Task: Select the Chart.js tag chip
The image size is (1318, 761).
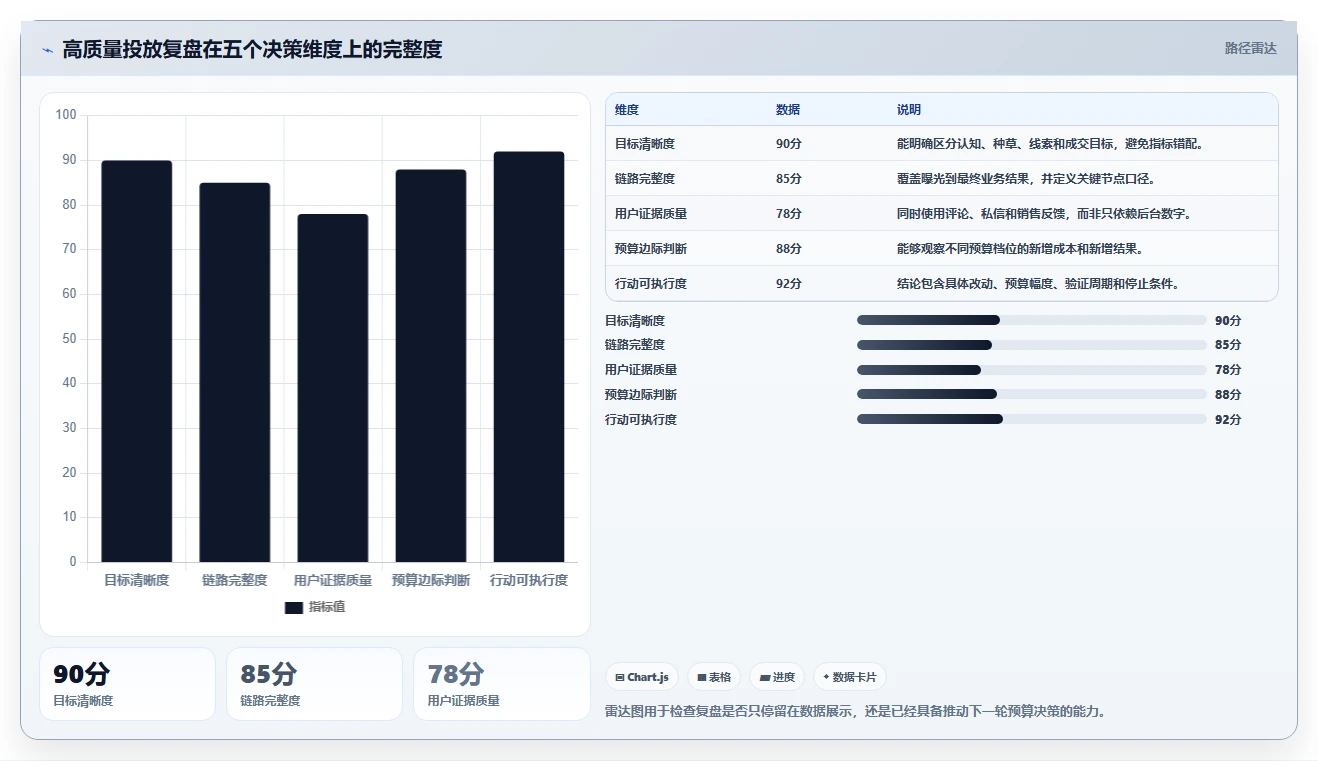Action: tap(642, 677)
